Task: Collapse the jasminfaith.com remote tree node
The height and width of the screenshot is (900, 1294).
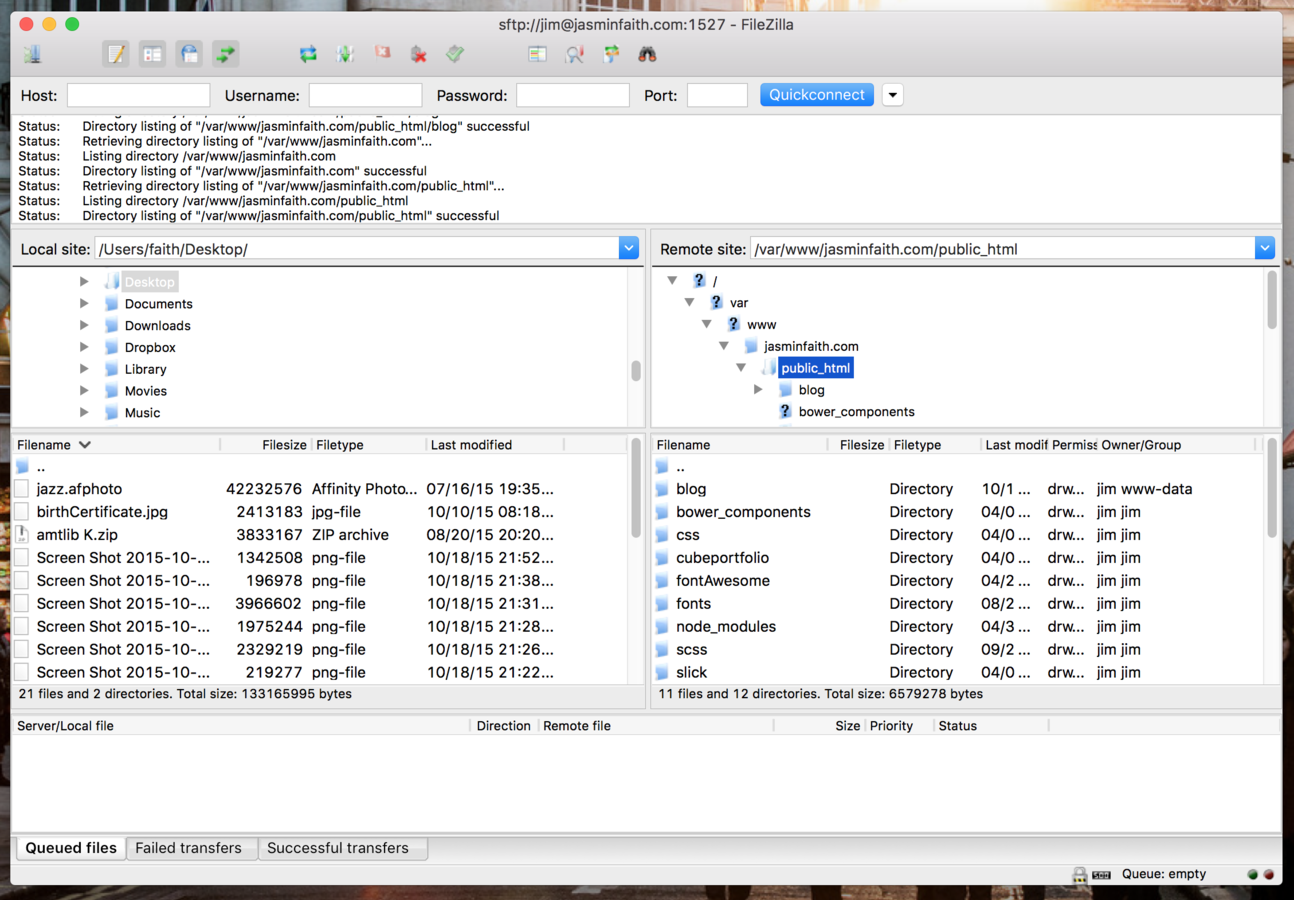Action: (x=724, y=346)
